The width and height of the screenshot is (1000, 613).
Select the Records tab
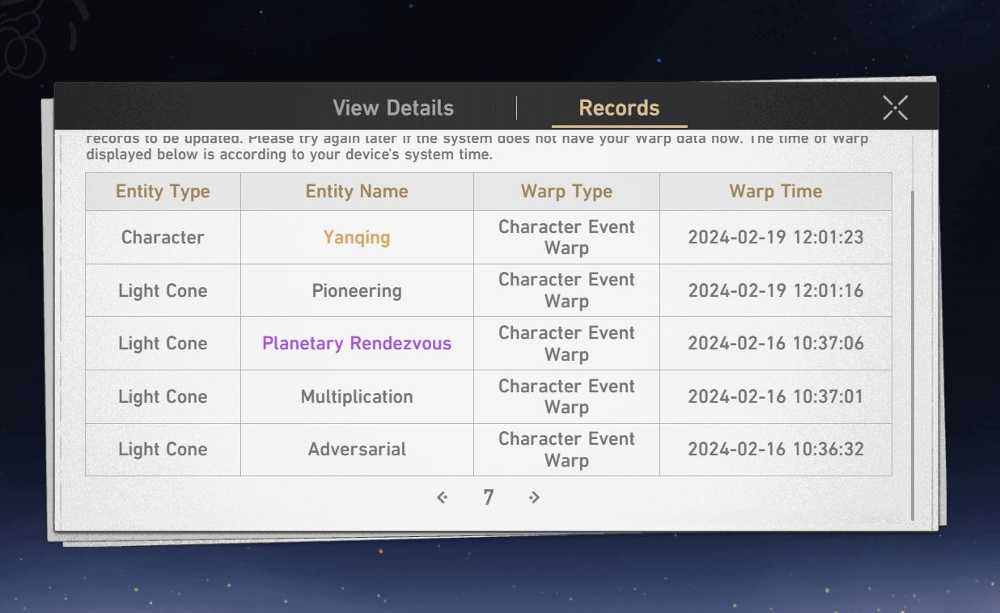[619, 108]
